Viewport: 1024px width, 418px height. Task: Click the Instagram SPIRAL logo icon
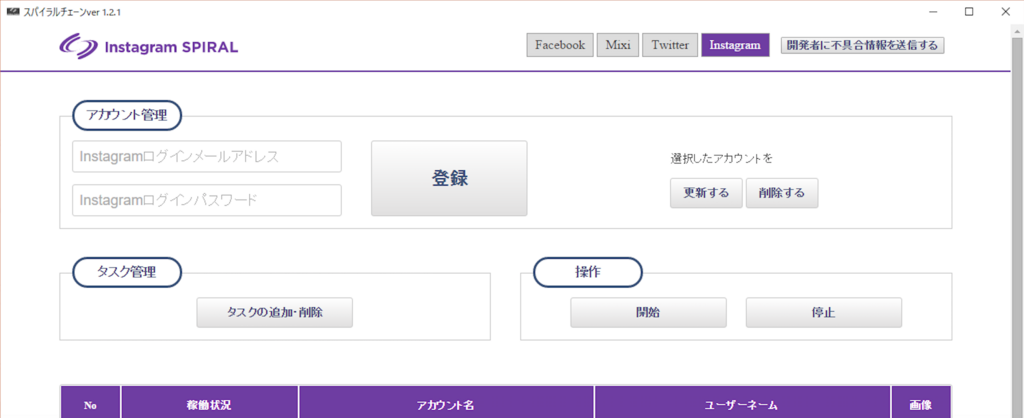click(x=77, y=47)
